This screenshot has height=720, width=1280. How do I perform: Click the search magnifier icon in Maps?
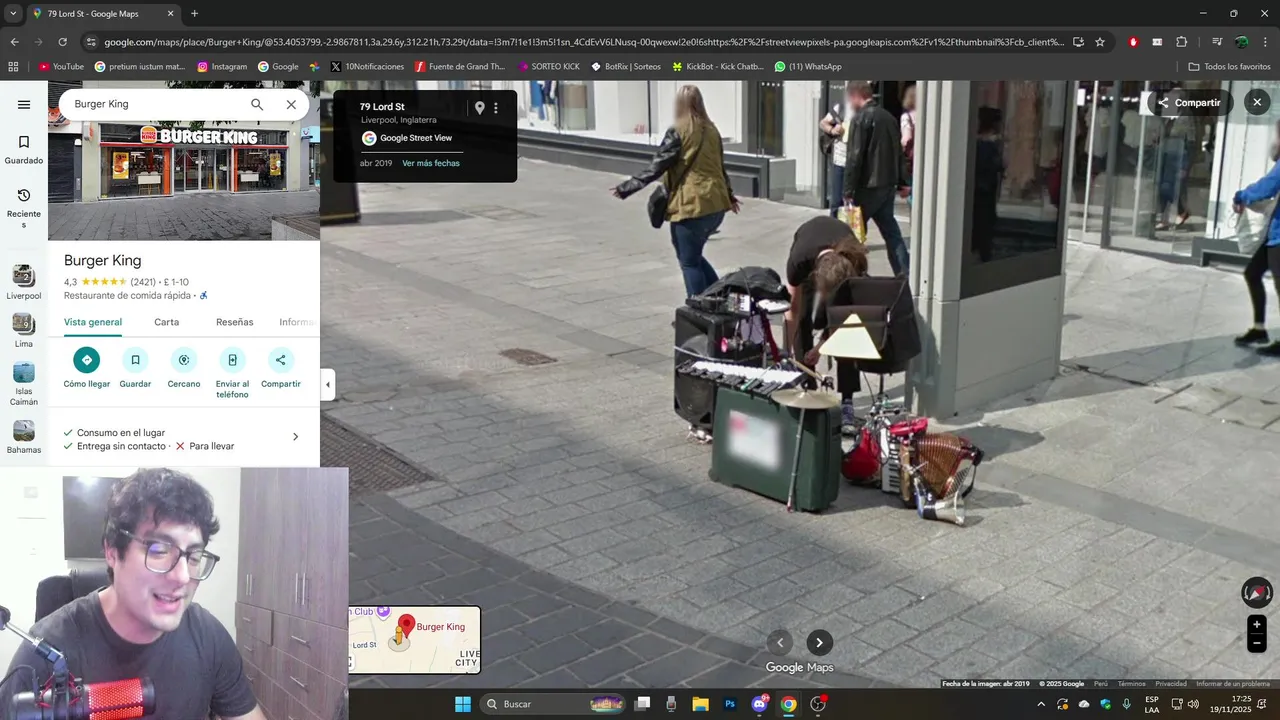[257, 104]
